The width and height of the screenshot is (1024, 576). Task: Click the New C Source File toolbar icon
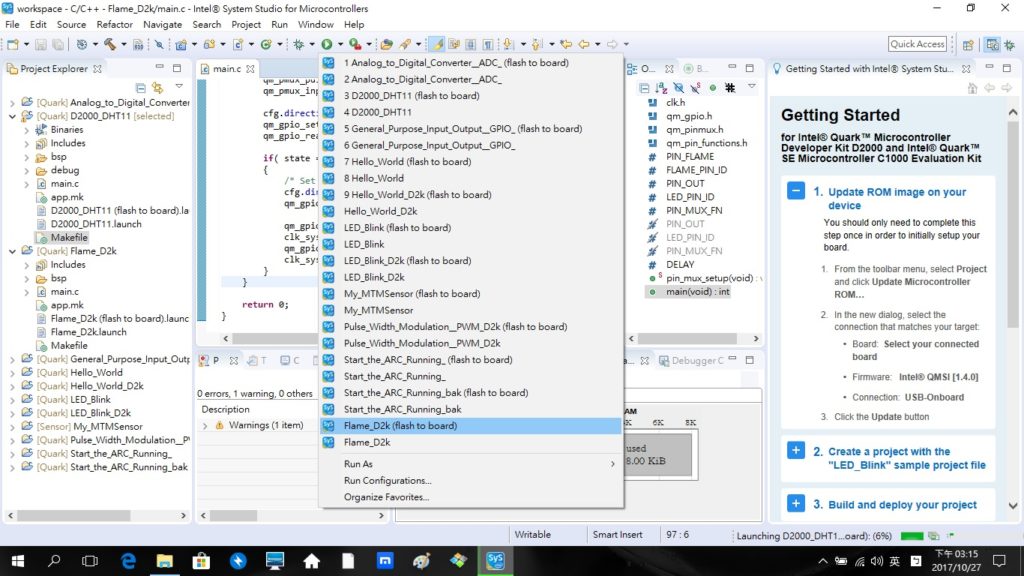click(x=238, y=44)
